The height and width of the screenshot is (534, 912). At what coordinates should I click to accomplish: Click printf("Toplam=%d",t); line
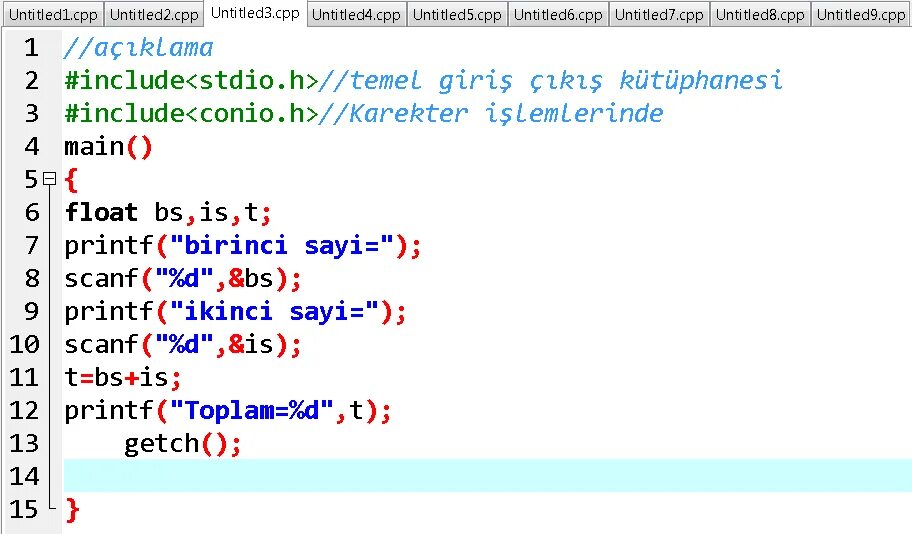point(228,411)
